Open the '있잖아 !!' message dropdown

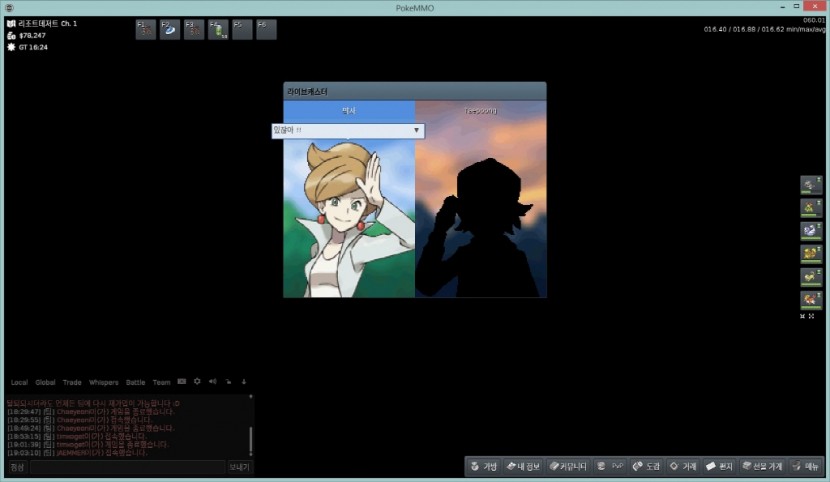click(347, 130)
